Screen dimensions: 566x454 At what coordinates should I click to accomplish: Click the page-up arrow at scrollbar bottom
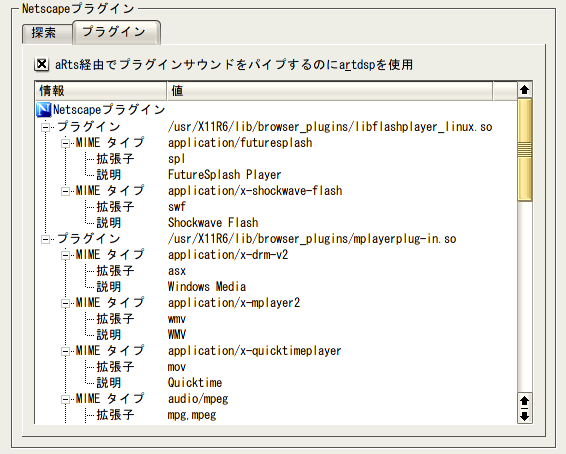(524, 401)
